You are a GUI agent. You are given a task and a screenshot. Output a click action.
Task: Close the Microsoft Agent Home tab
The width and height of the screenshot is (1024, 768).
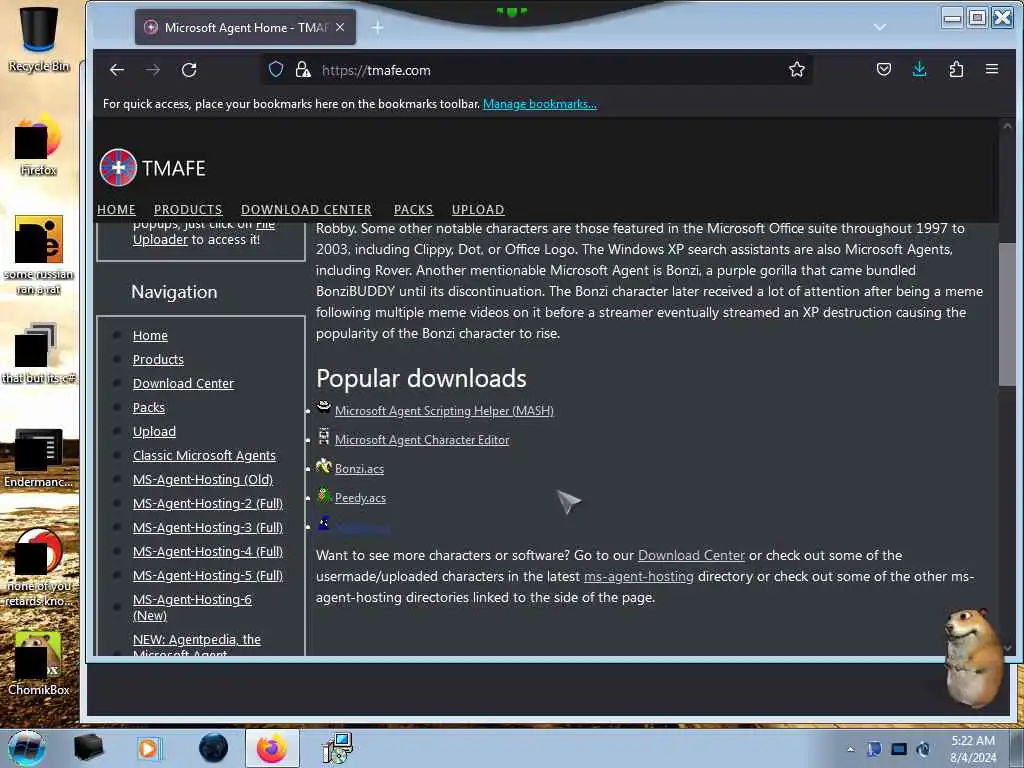tap(340, 27)
